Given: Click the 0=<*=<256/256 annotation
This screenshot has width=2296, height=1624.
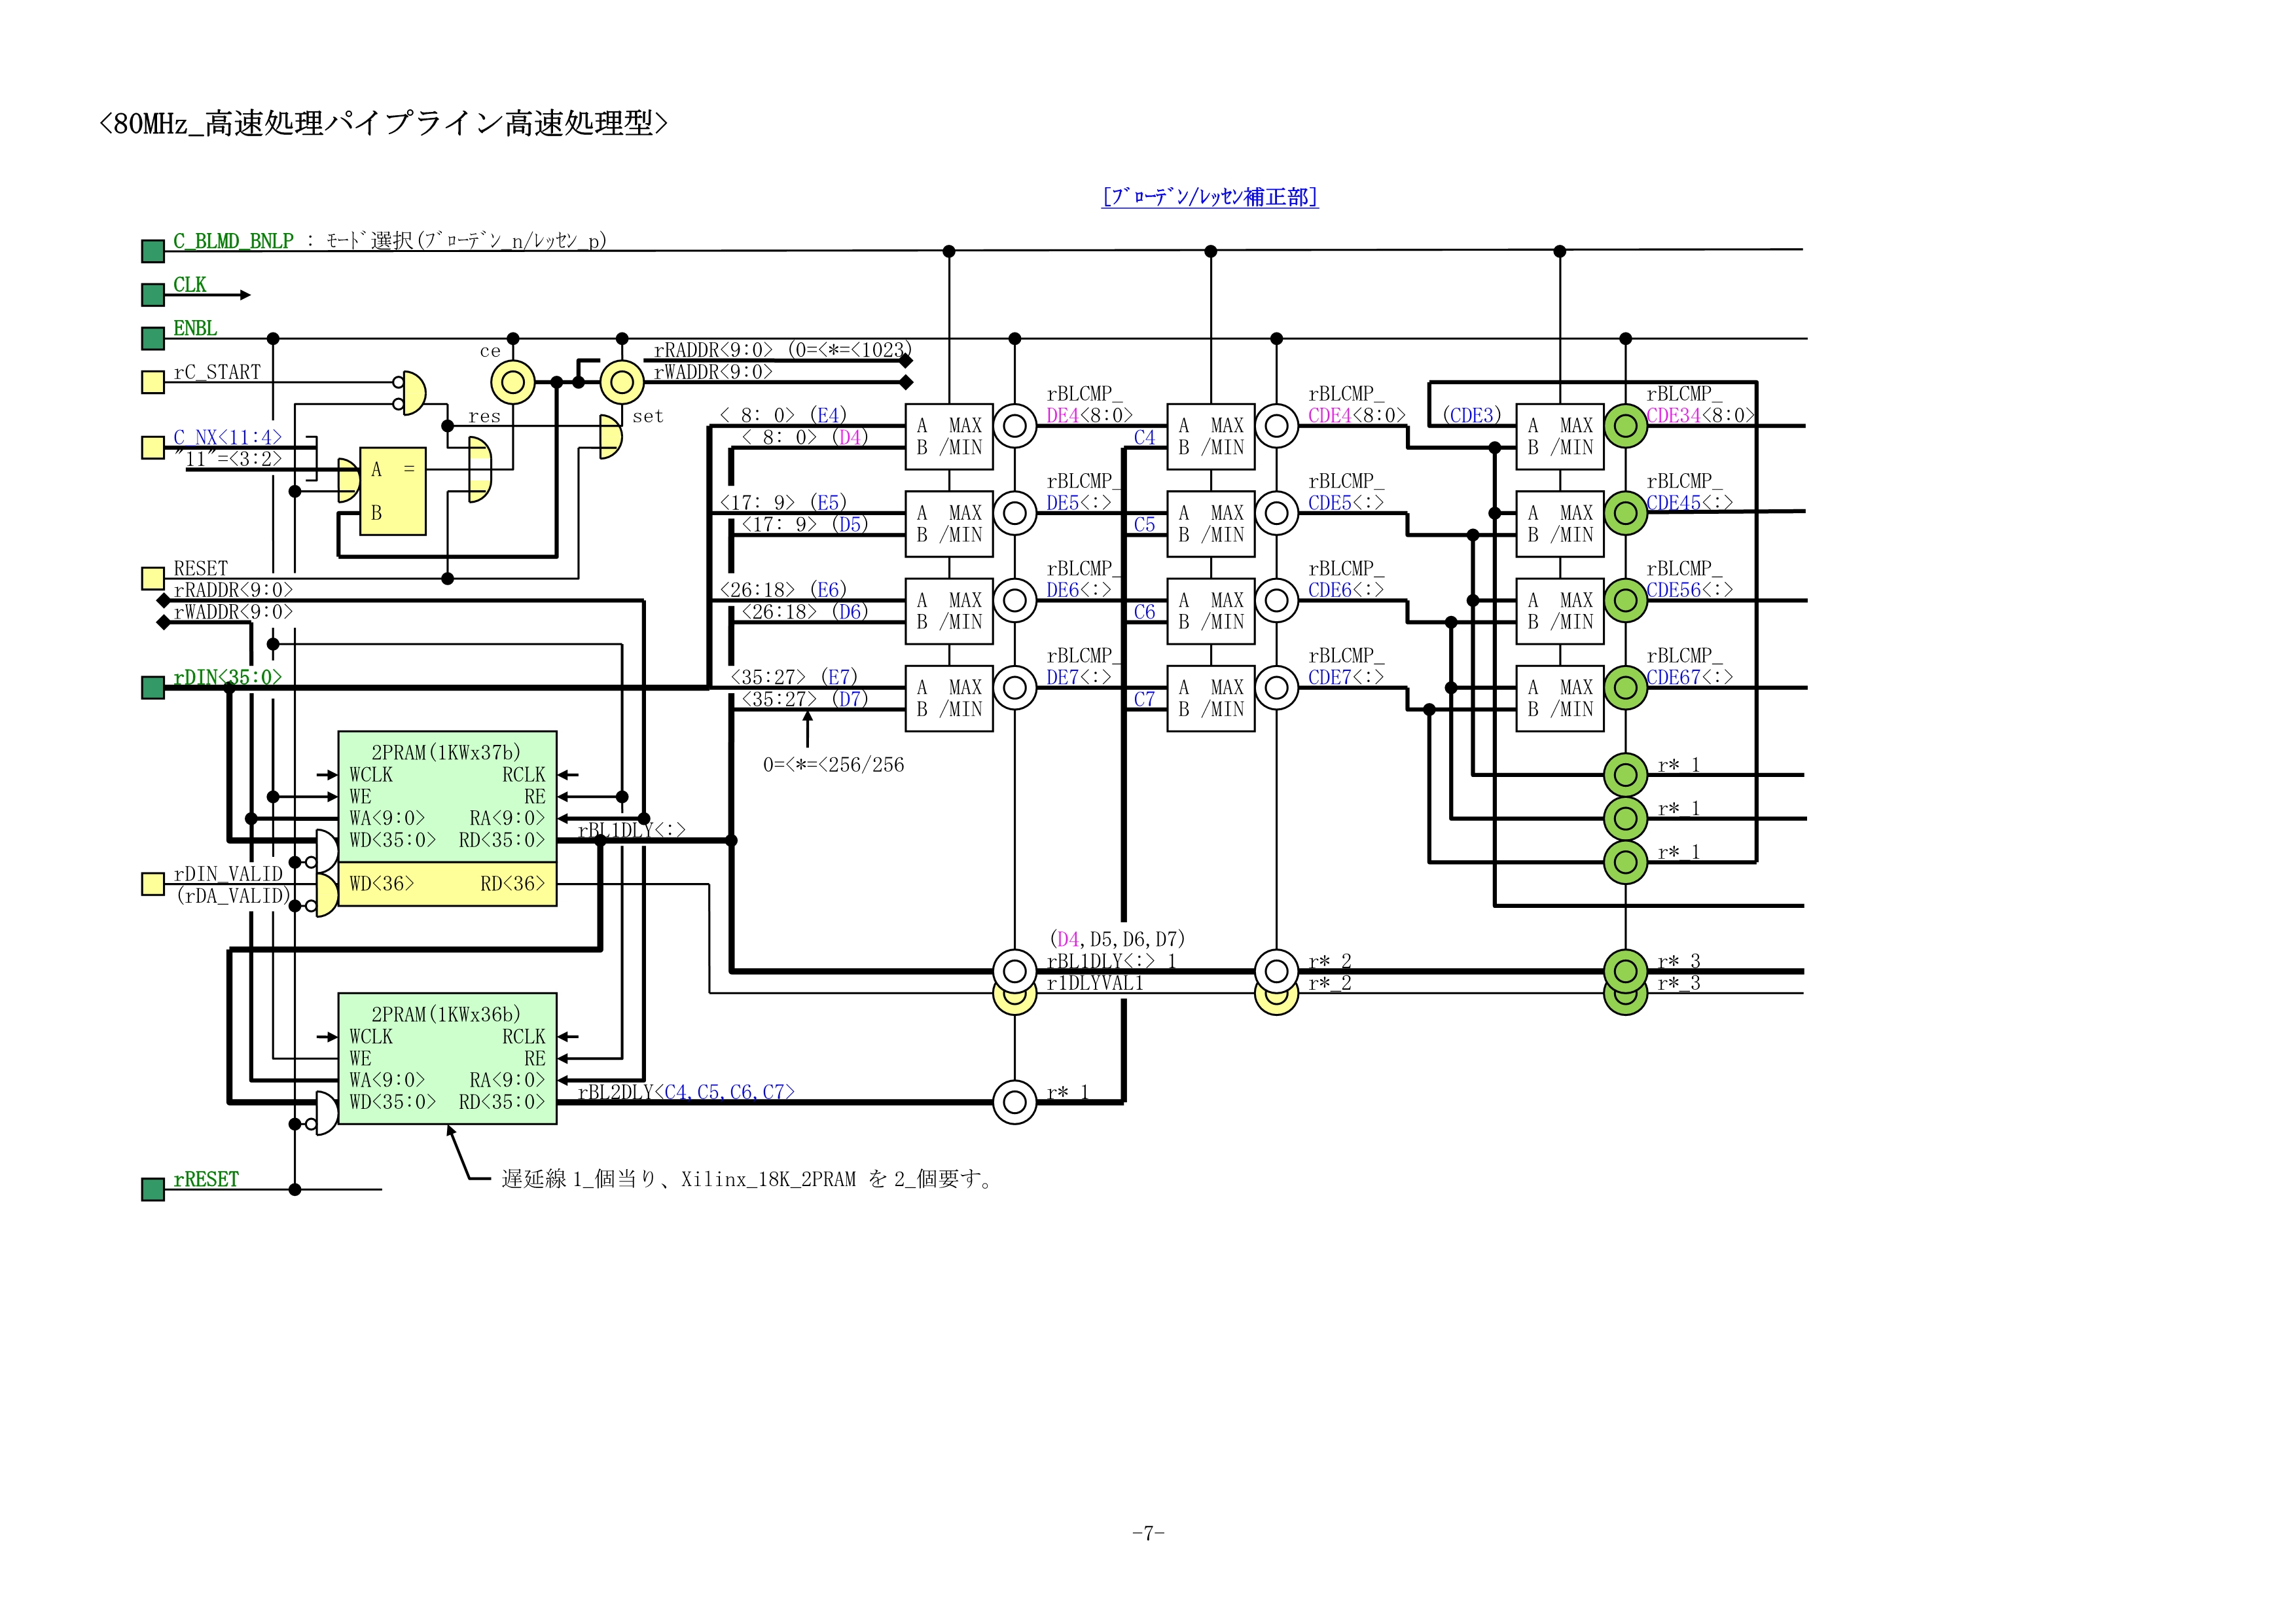Looking at the screenshot, I should 833,765.
